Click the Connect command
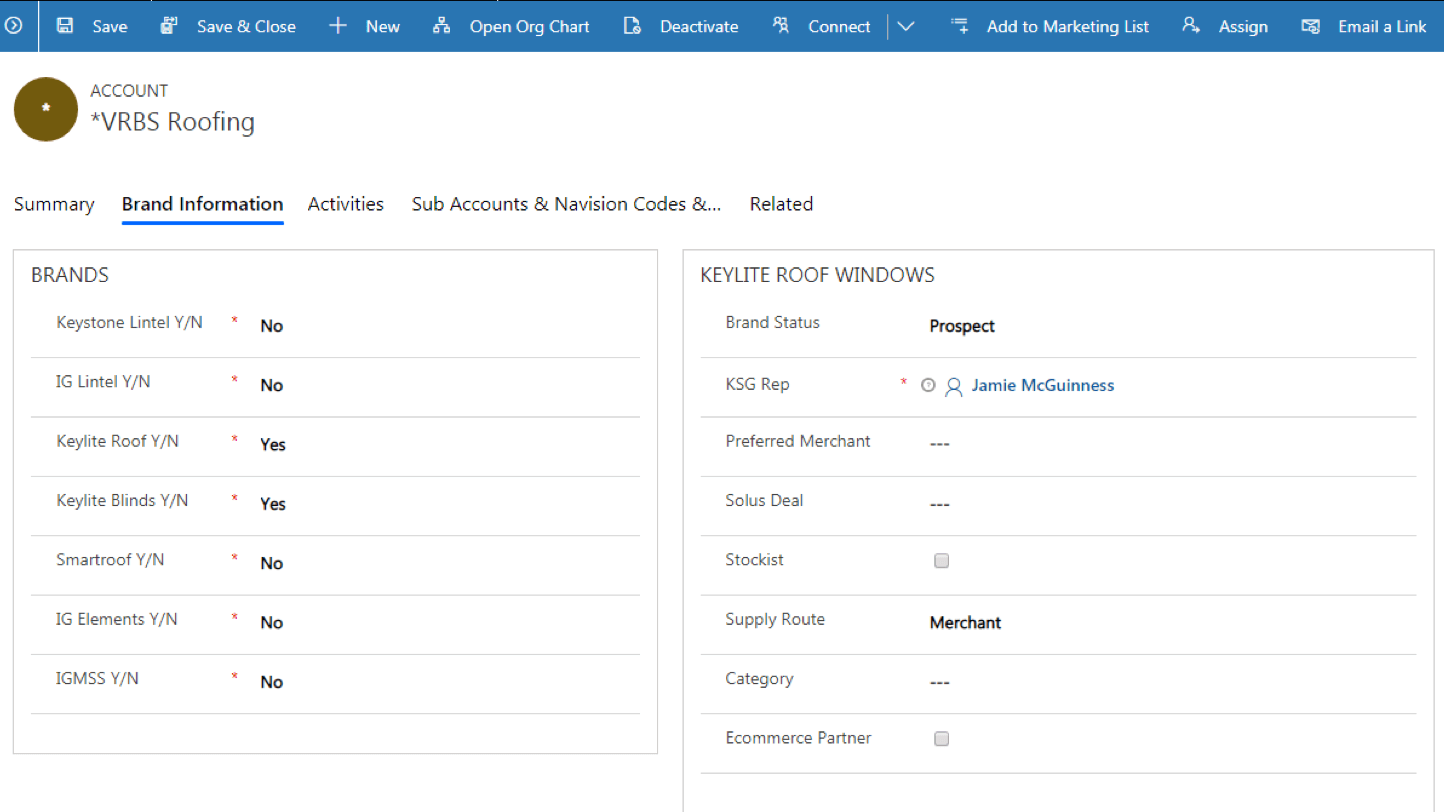This screenshot has width=1444, height=812. pos(821,26)
